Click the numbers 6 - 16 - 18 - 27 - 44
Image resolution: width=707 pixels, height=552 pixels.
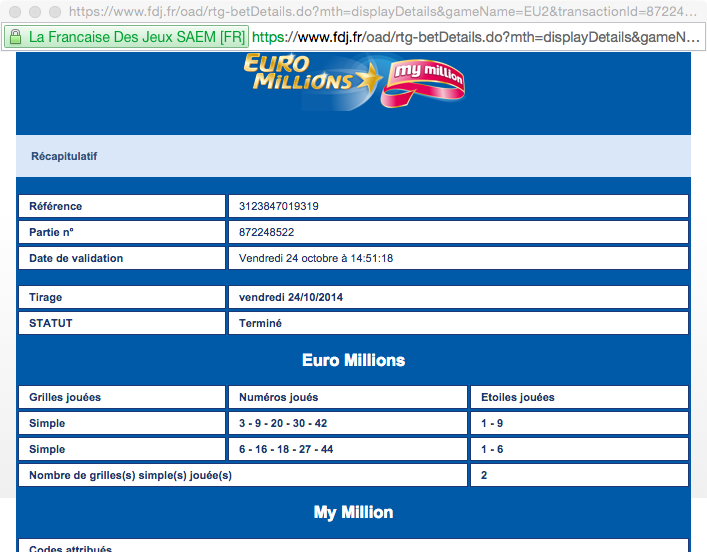tap(286, 450)
